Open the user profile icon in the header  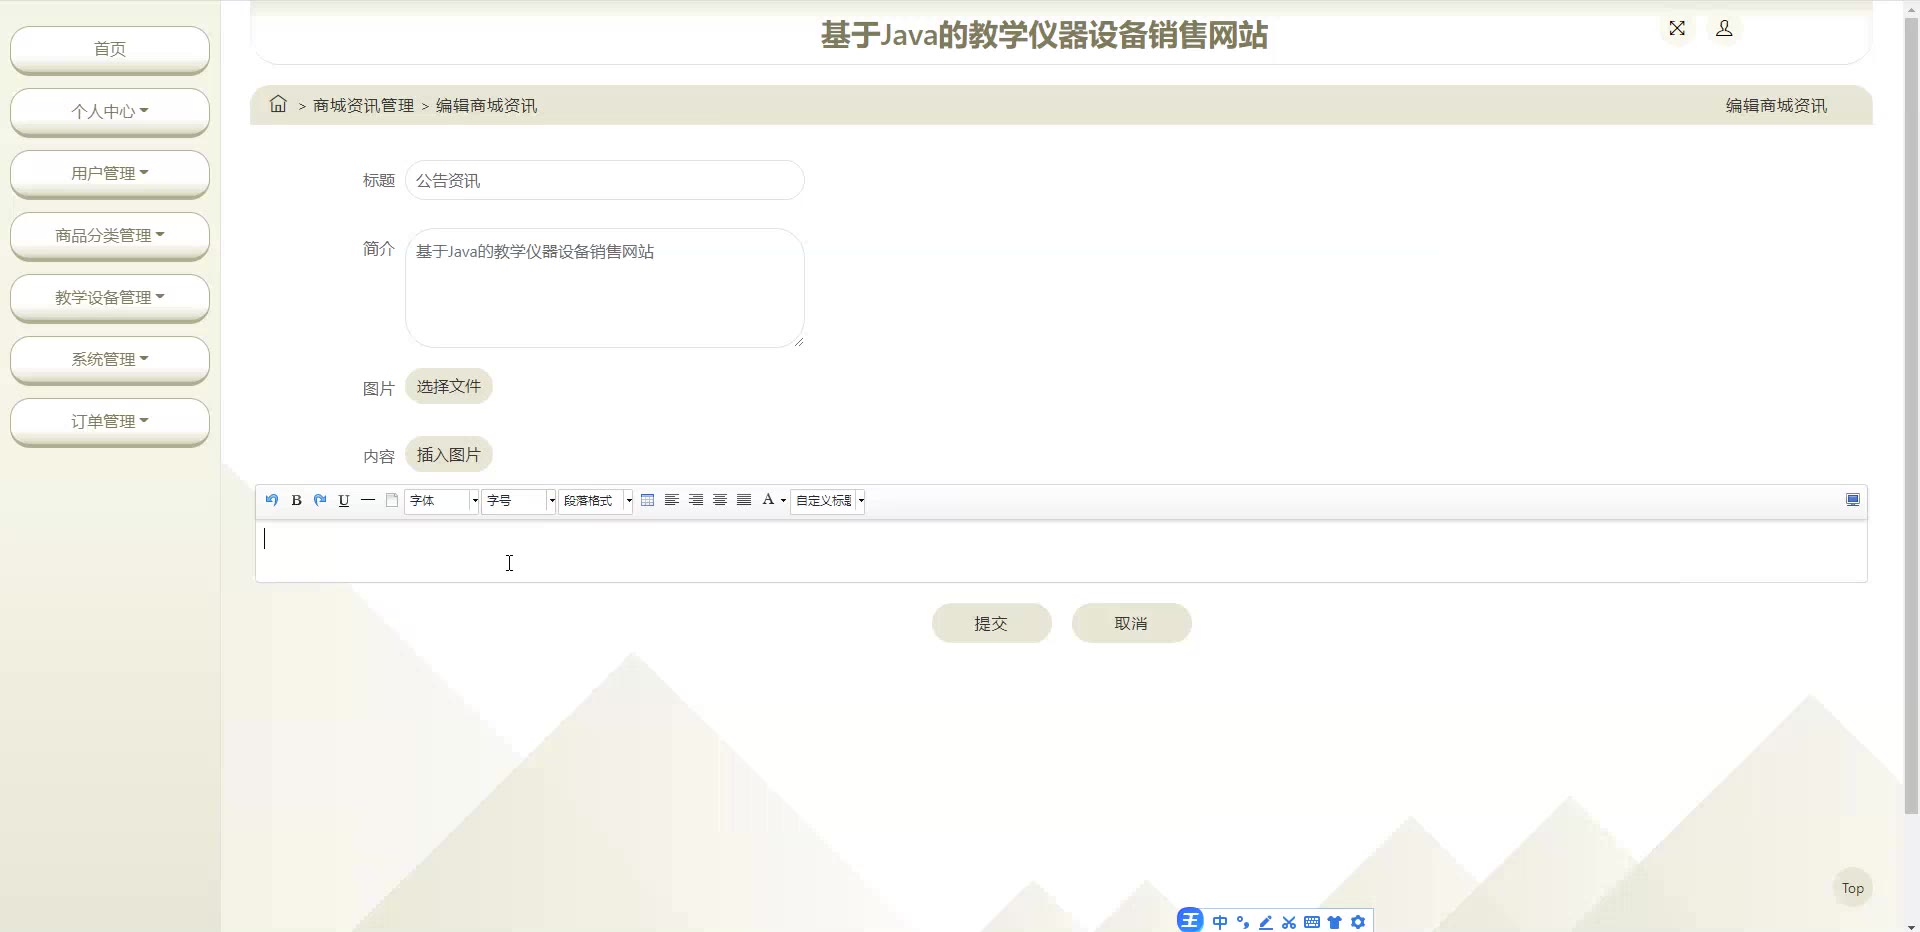(1724, 28)
